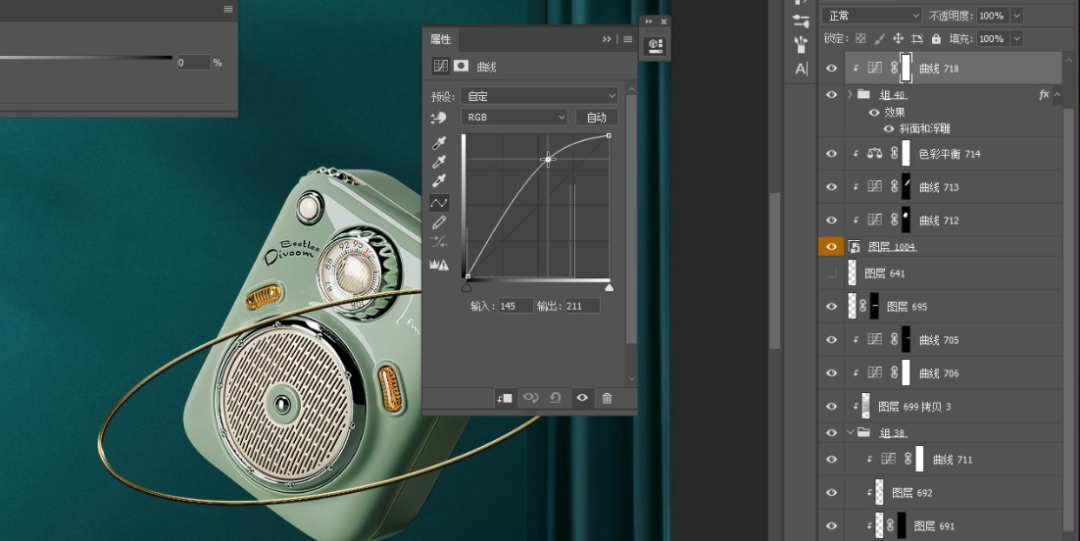Select the white point eyedropper in Curves
Screen dimensions: 1080x541
439,181
